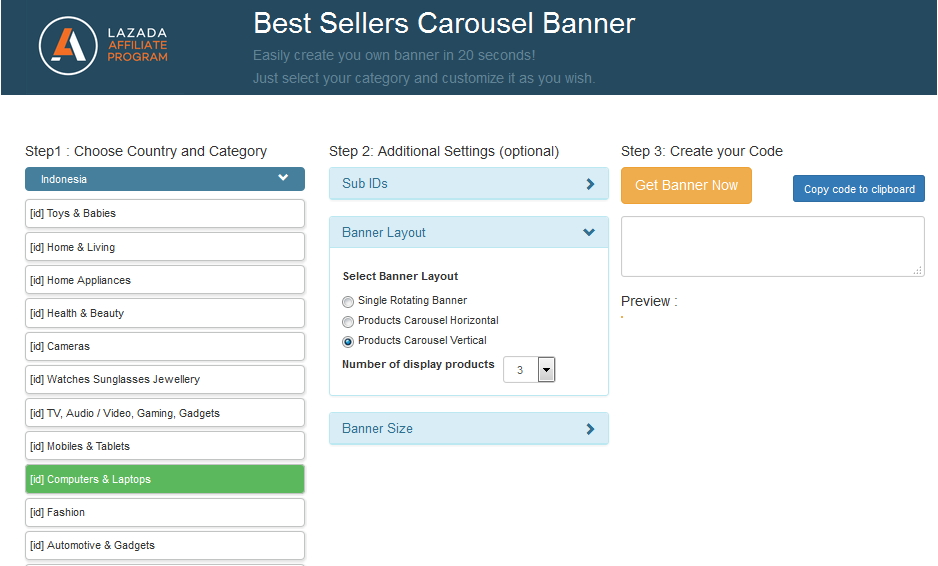Select the Toys & Babies category

165,214
